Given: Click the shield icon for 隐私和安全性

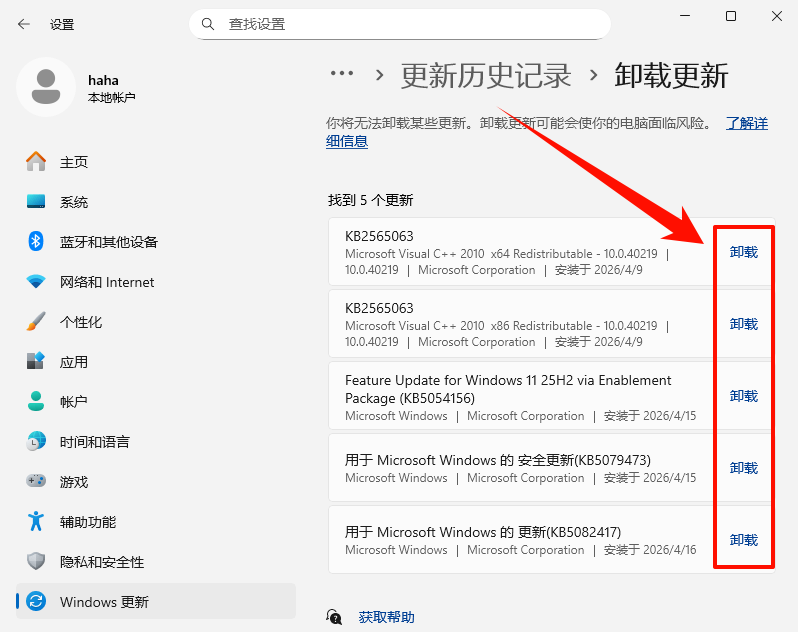Looking at the screenshot, I should pyautogui.click(x=36, y=561).
